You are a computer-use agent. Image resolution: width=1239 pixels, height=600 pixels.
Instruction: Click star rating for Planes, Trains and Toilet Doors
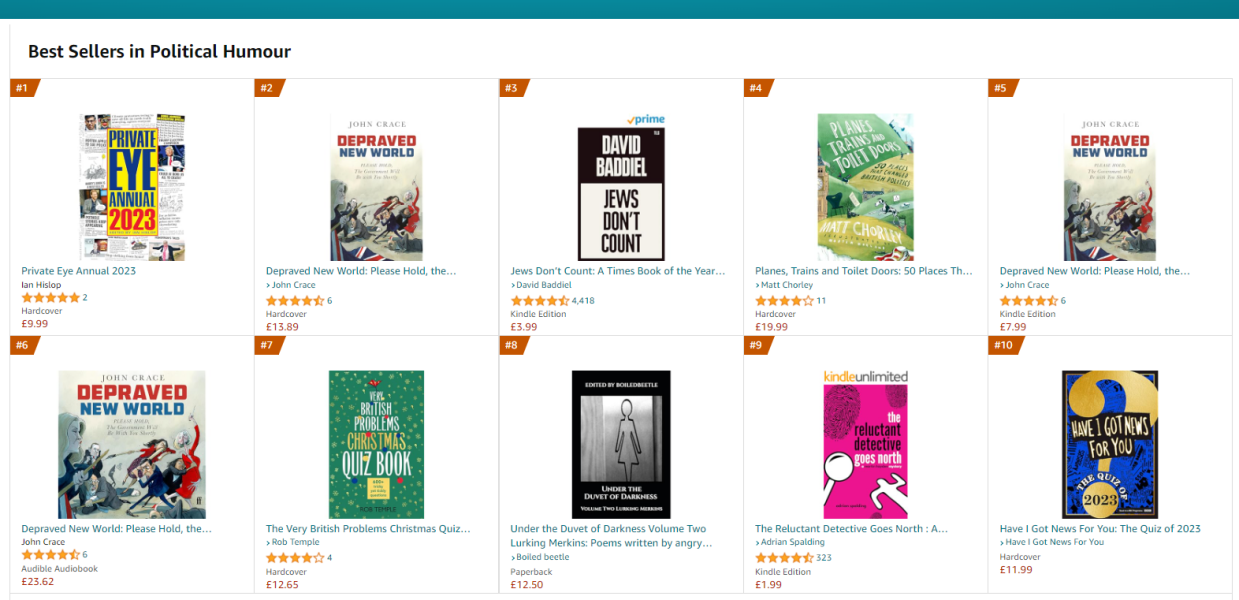point(784,300)
